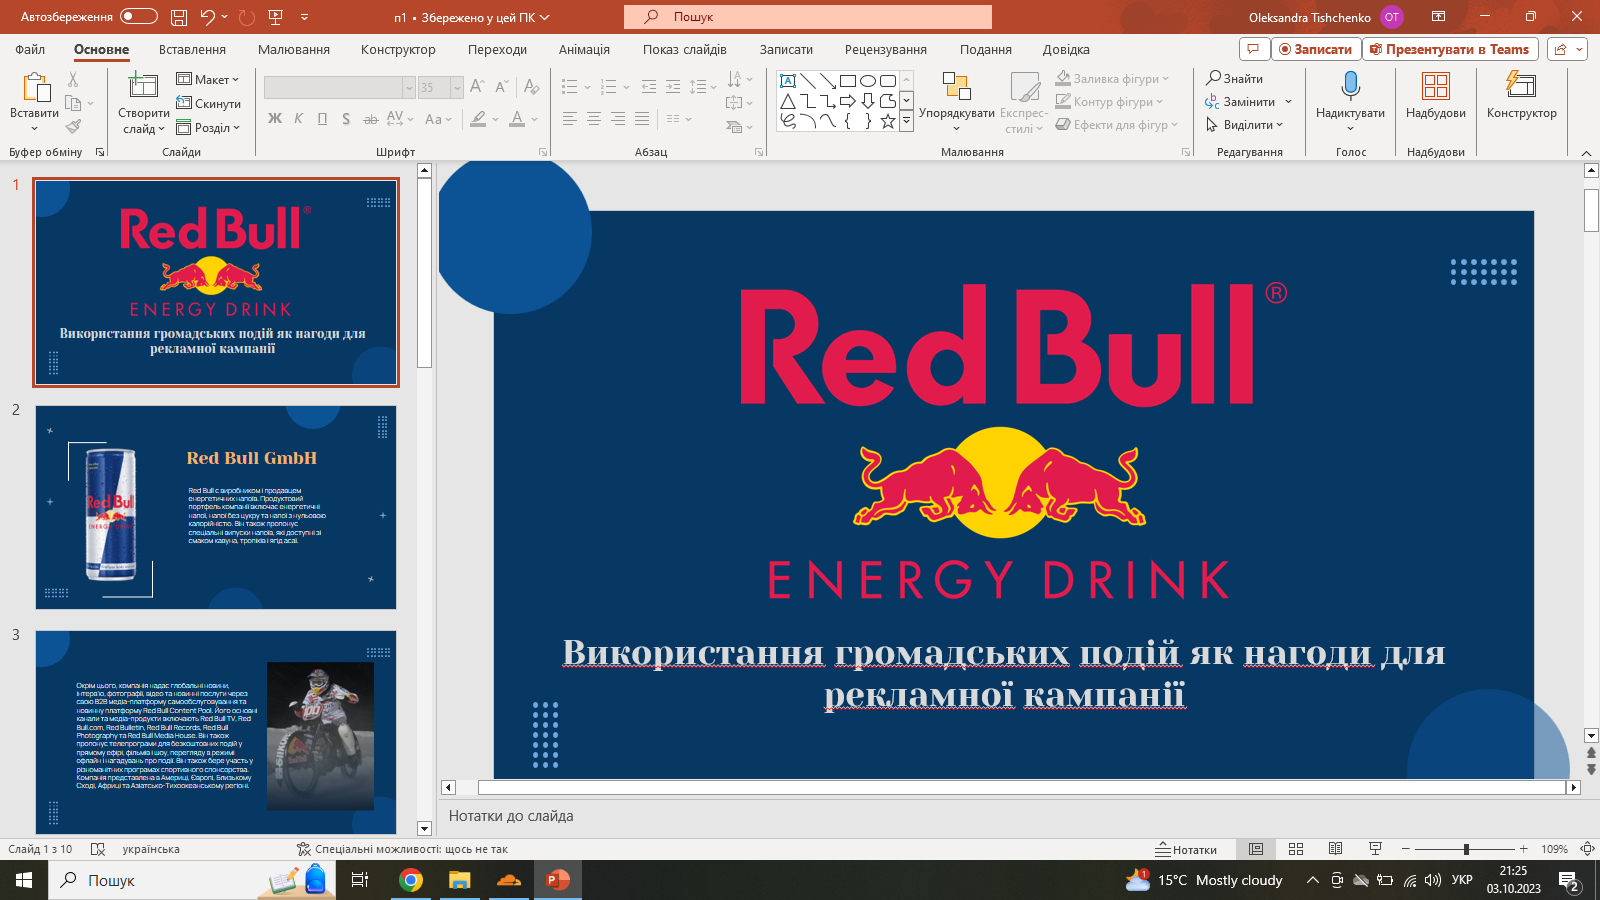This screenshot has height=900, width=1600.
Task: Open the Показ слайдів tab
Action: 685,49
